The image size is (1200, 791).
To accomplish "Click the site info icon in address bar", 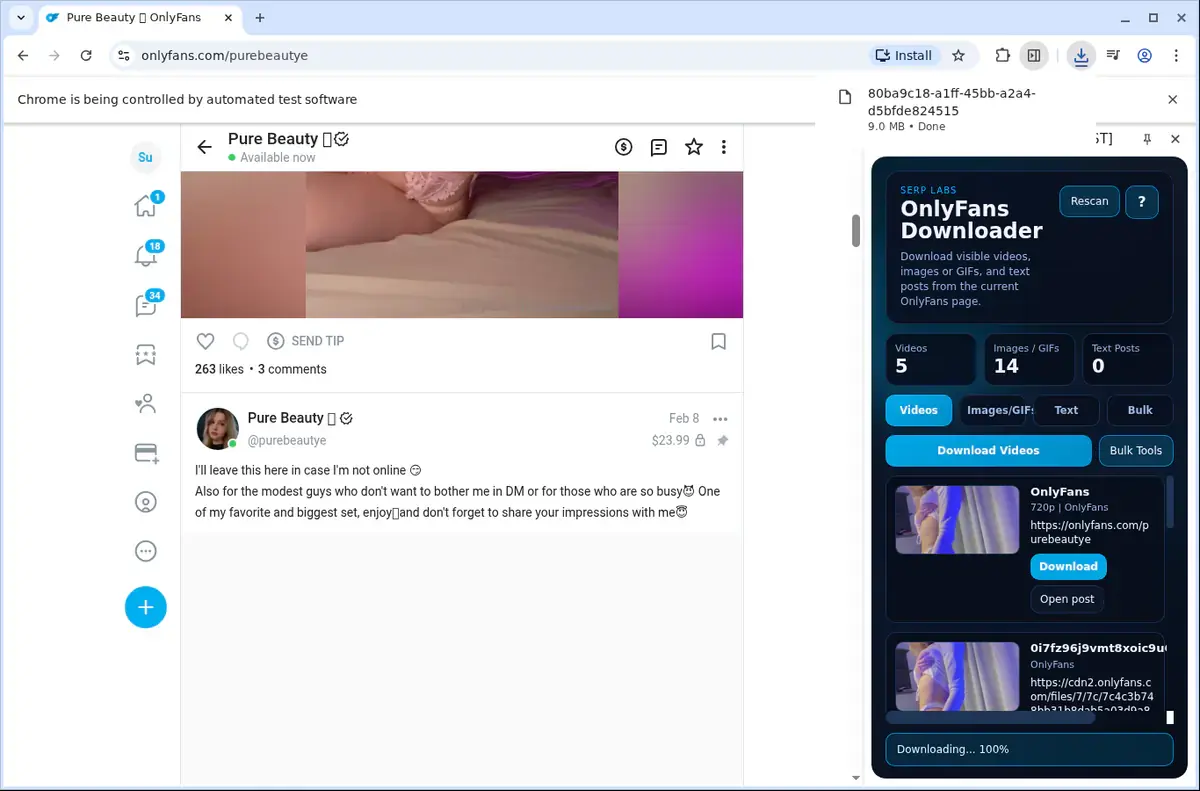I will pyautogui.click(x=123, y=56).
